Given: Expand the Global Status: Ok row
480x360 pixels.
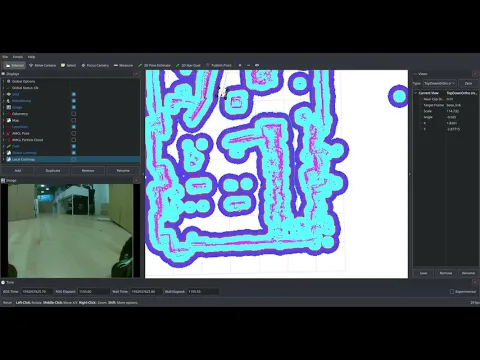Looking at the screenshot, I should (x=4, y=88).
